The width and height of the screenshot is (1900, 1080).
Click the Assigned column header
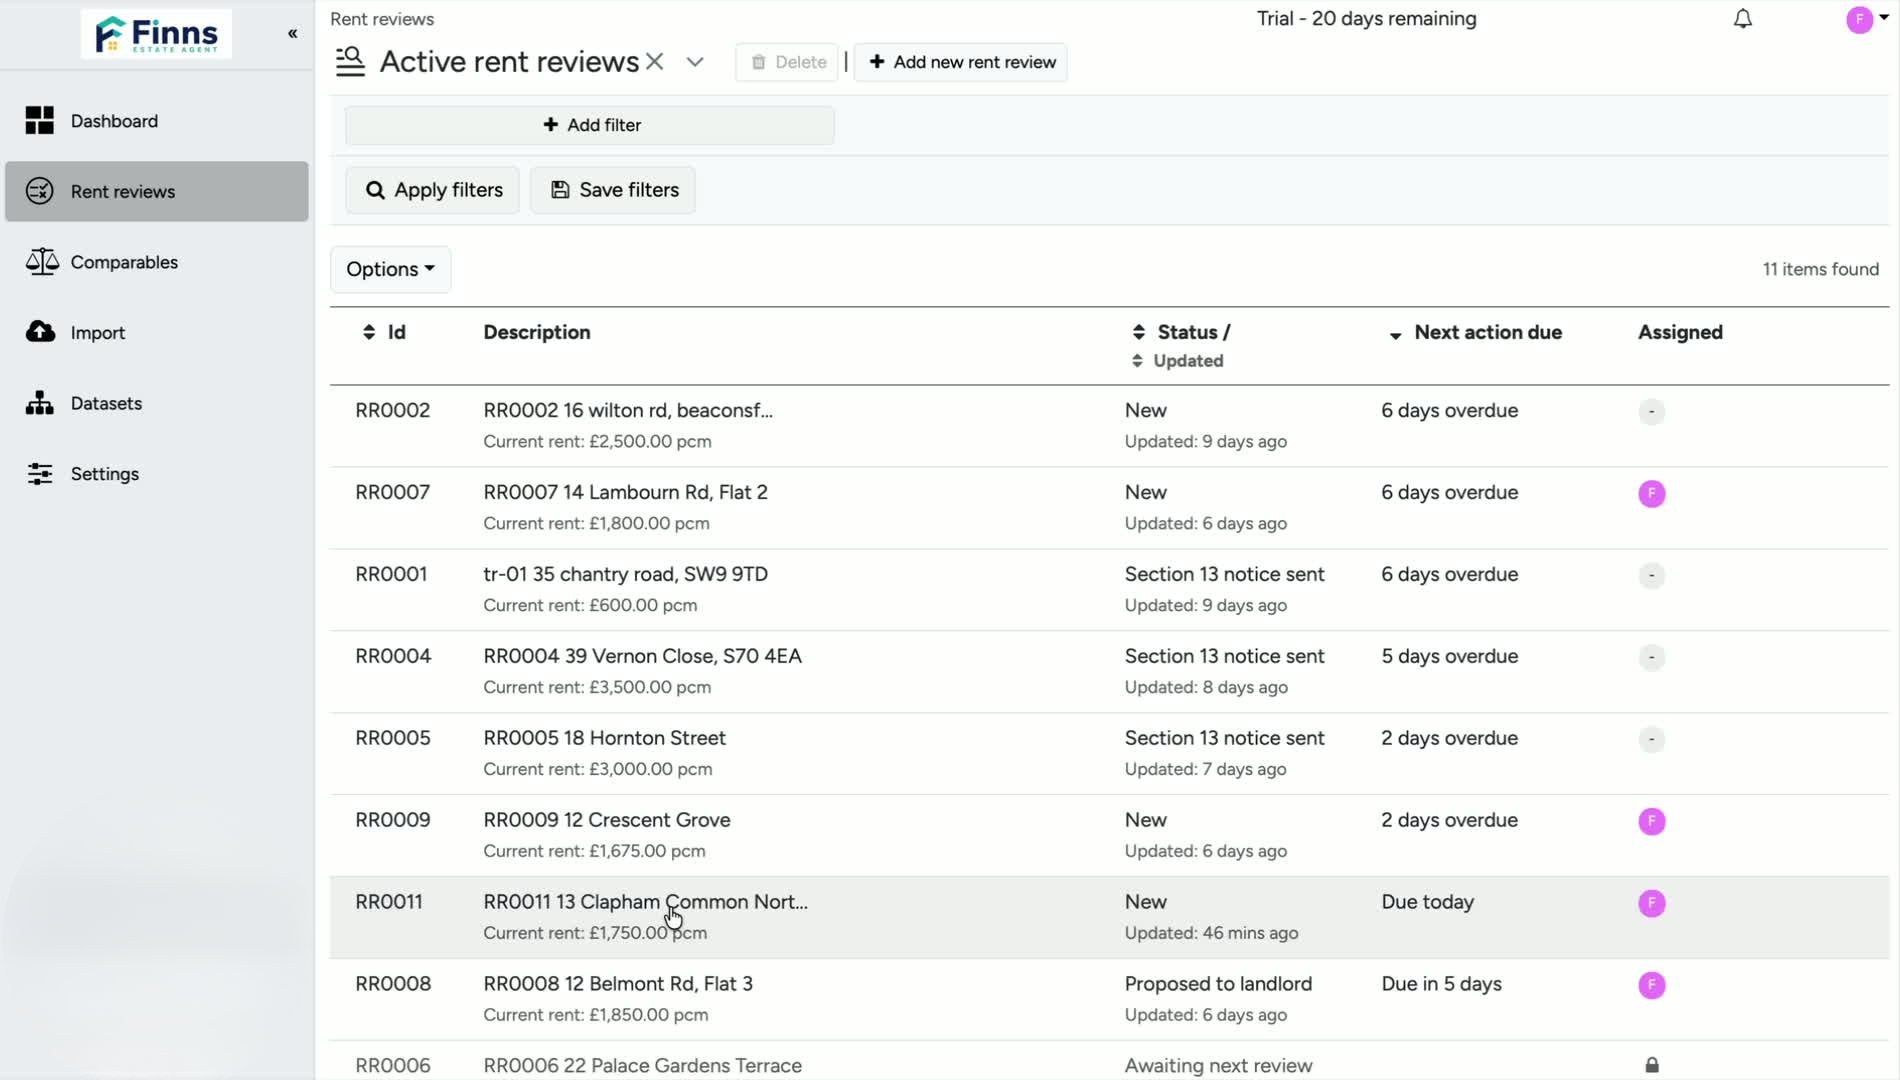1680,332
